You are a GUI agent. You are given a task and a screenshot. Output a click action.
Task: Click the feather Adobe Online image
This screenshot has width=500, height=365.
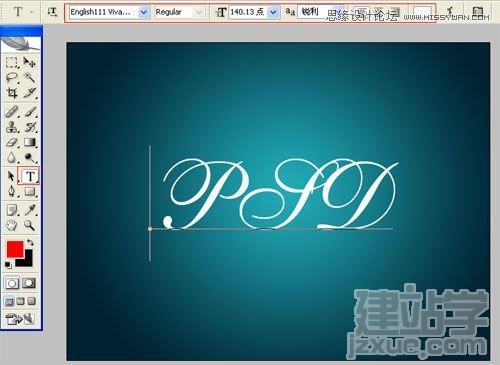click(21, 44)
